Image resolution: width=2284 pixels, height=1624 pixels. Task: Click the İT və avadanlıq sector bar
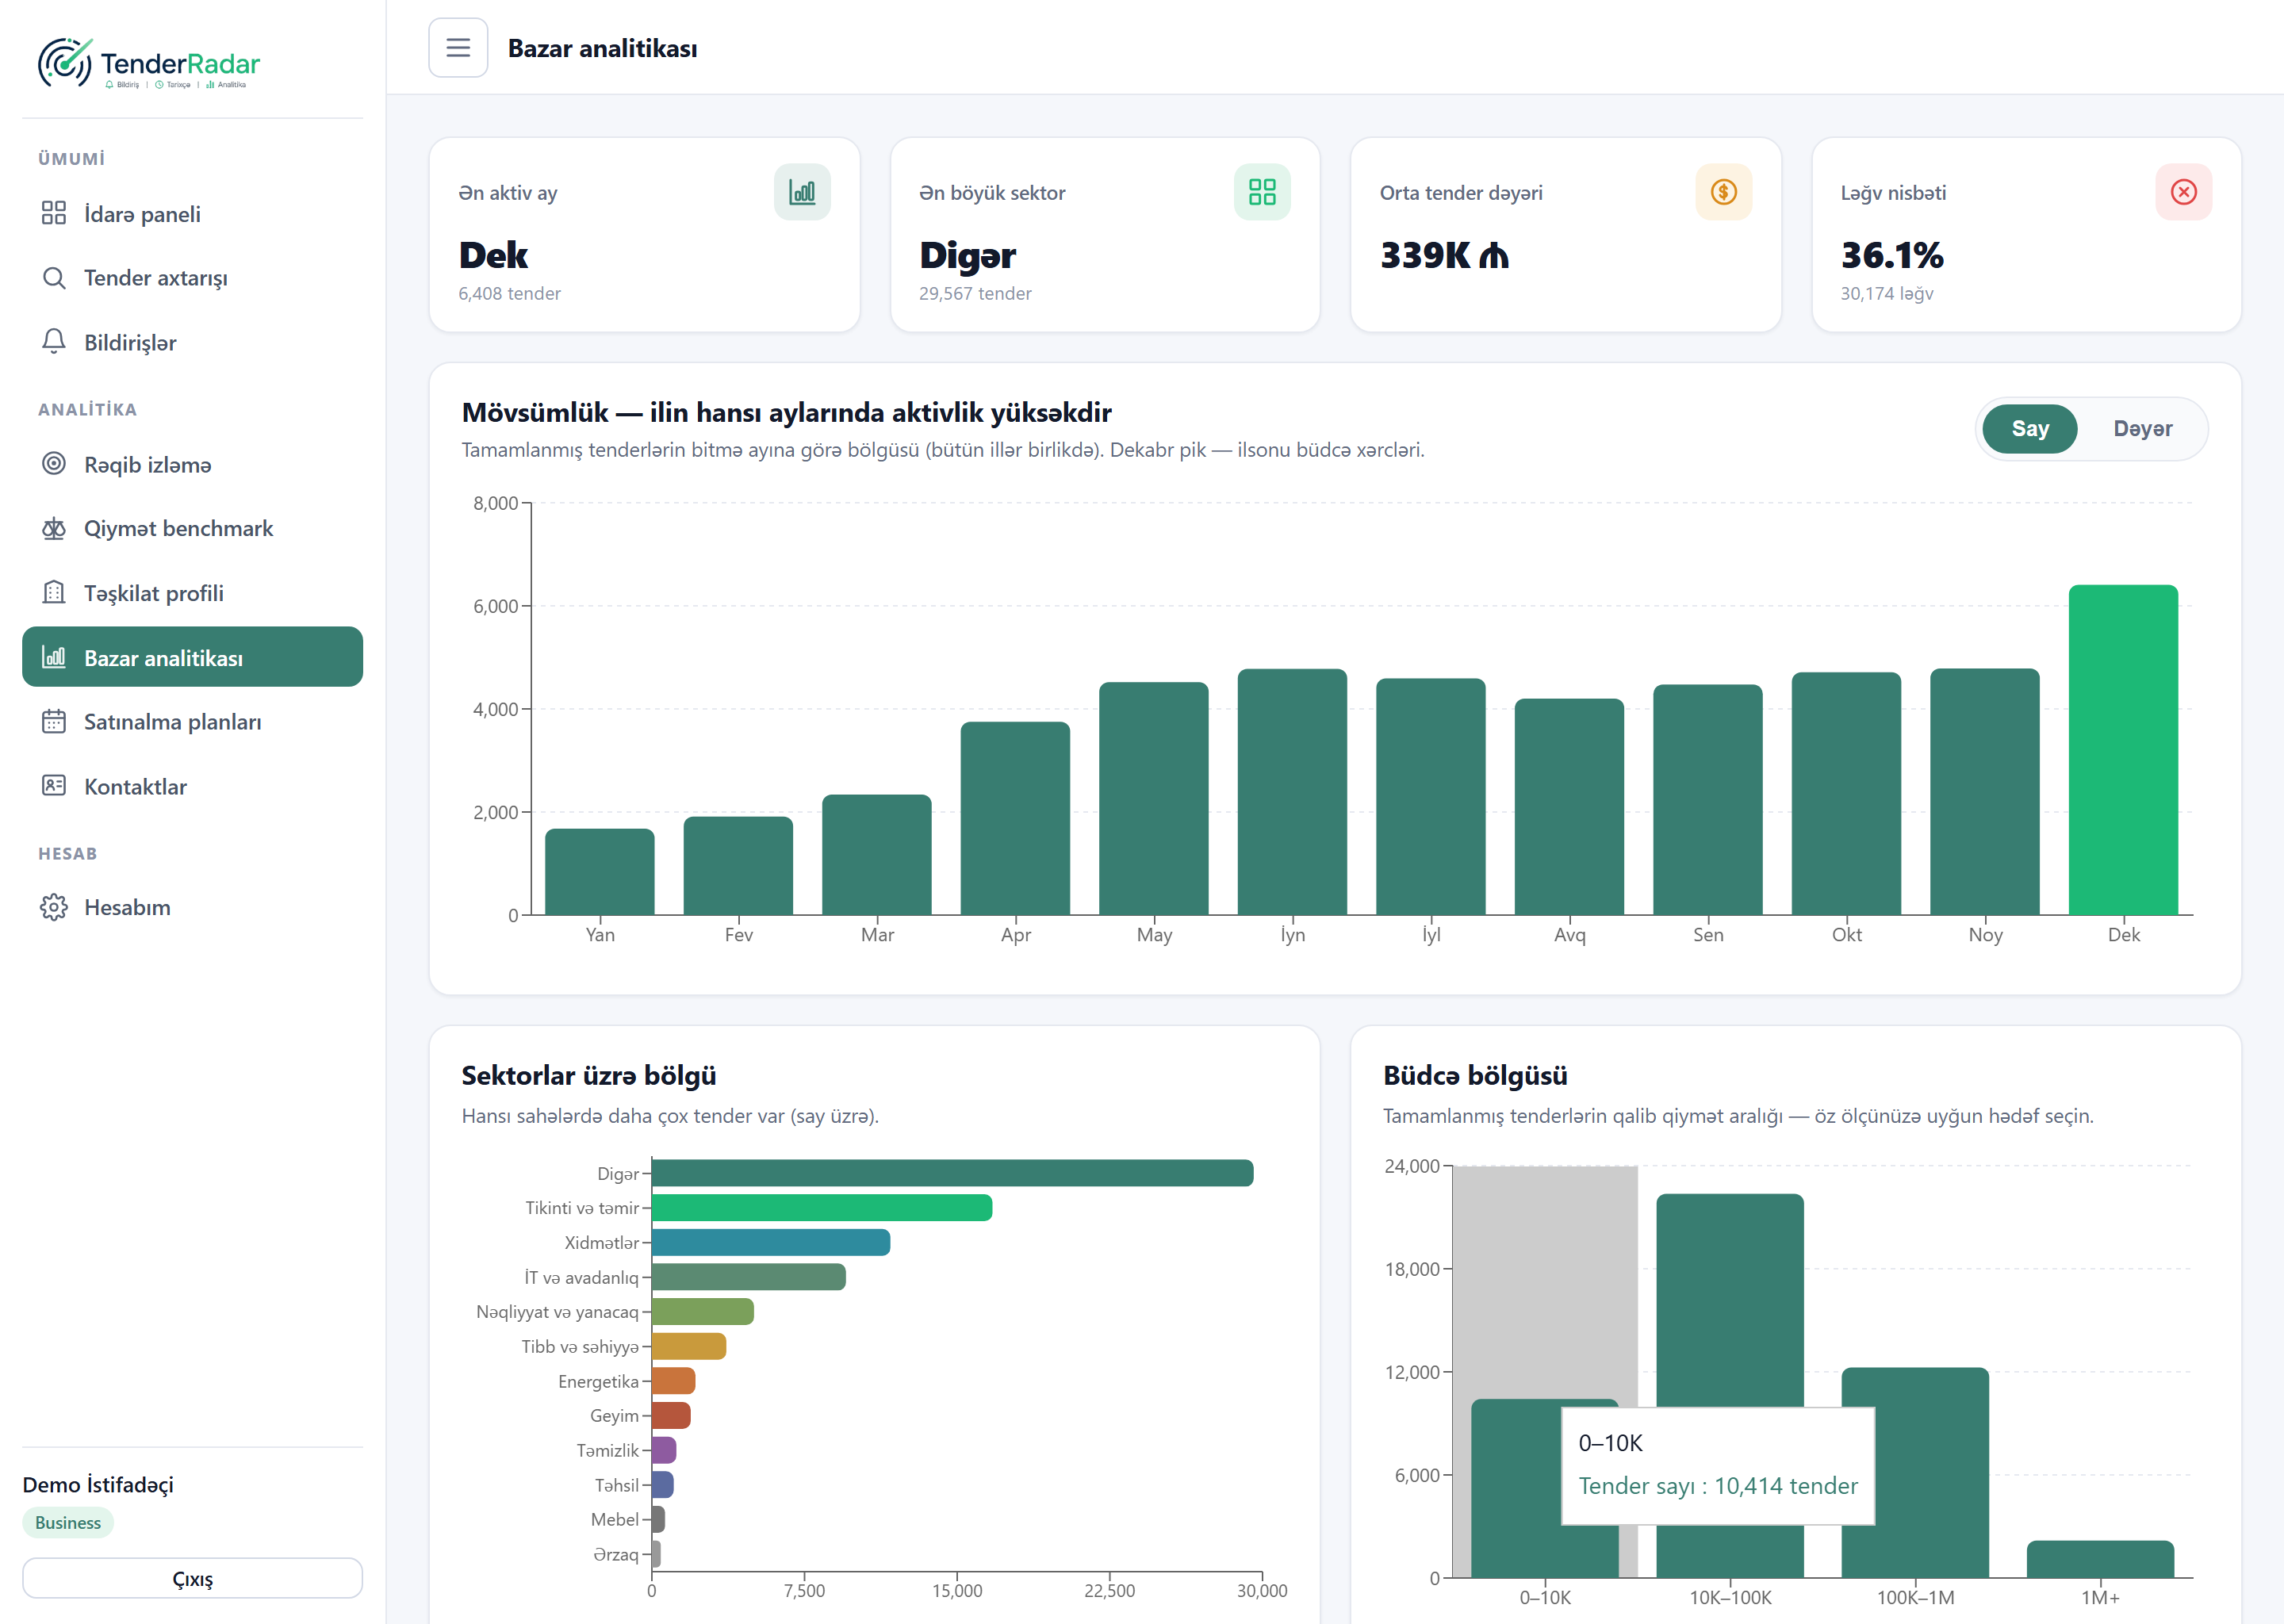click(x=749, y=1277)
